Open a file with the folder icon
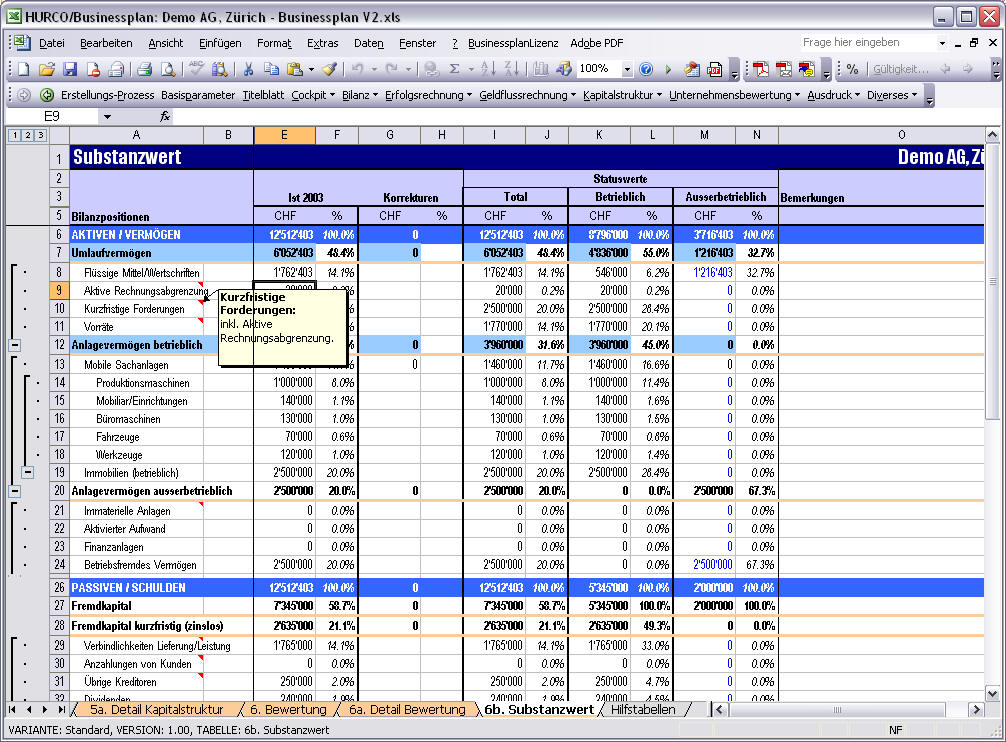The image size is (1006, 742). coord(47,69)
